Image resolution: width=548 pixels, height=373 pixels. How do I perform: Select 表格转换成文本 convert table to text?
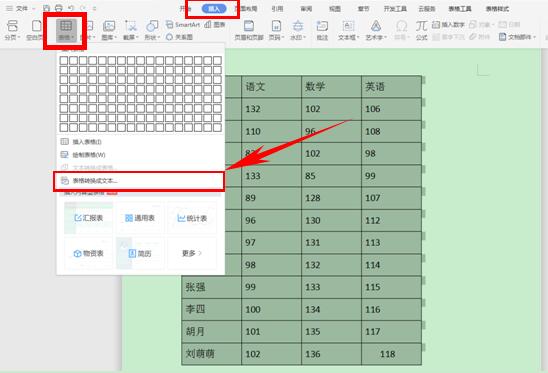(139, 181)
